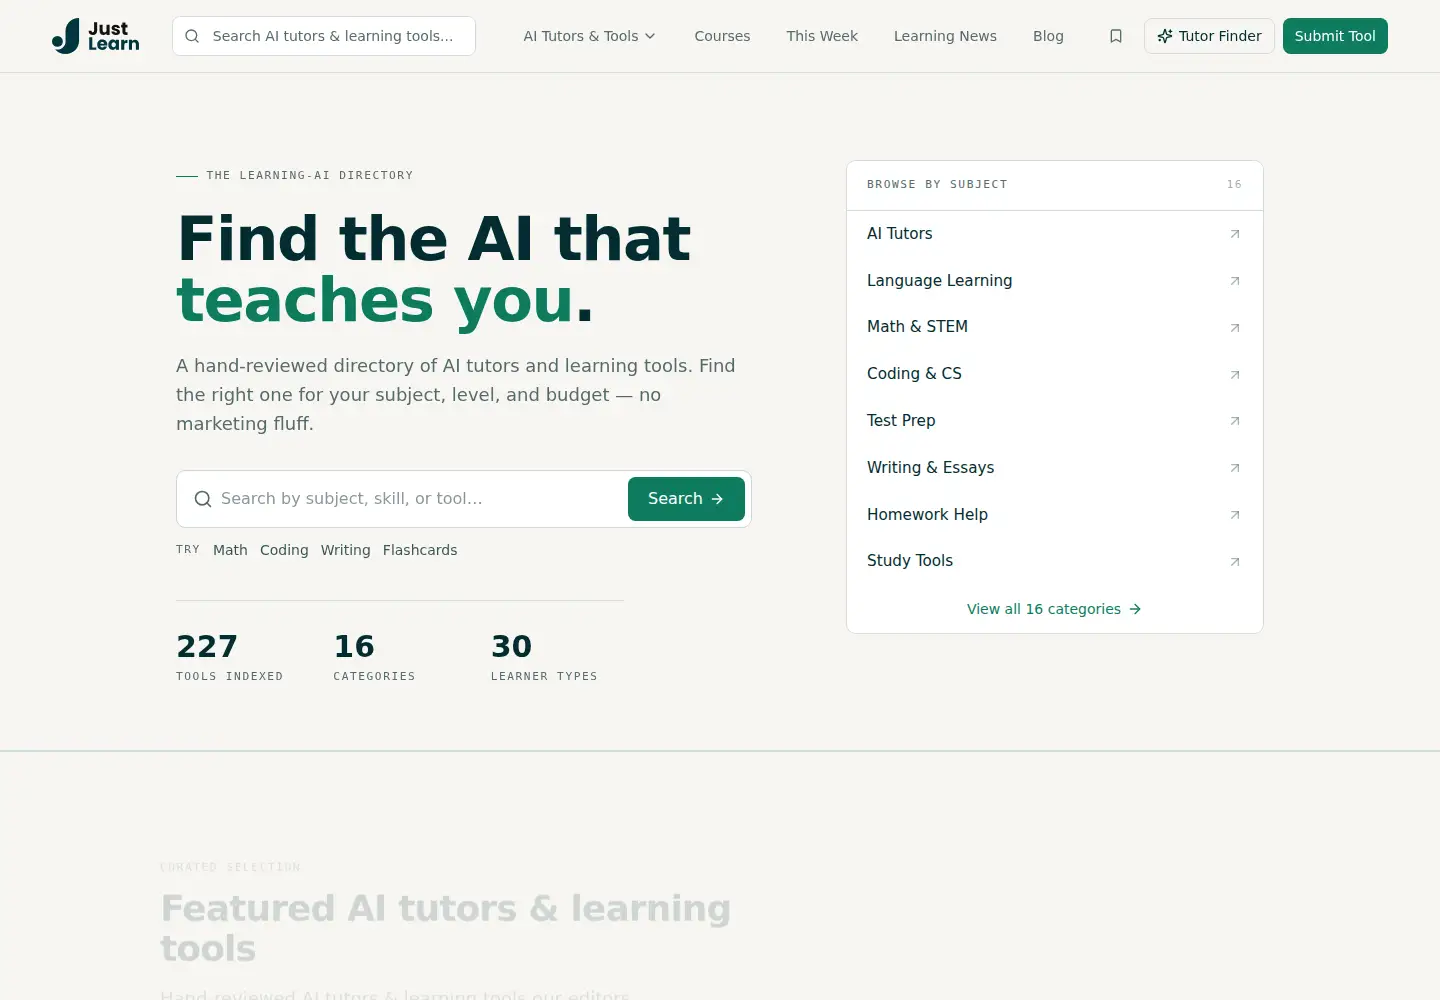
Task: Open the AI Tutors category
Action: [1055, 234]
